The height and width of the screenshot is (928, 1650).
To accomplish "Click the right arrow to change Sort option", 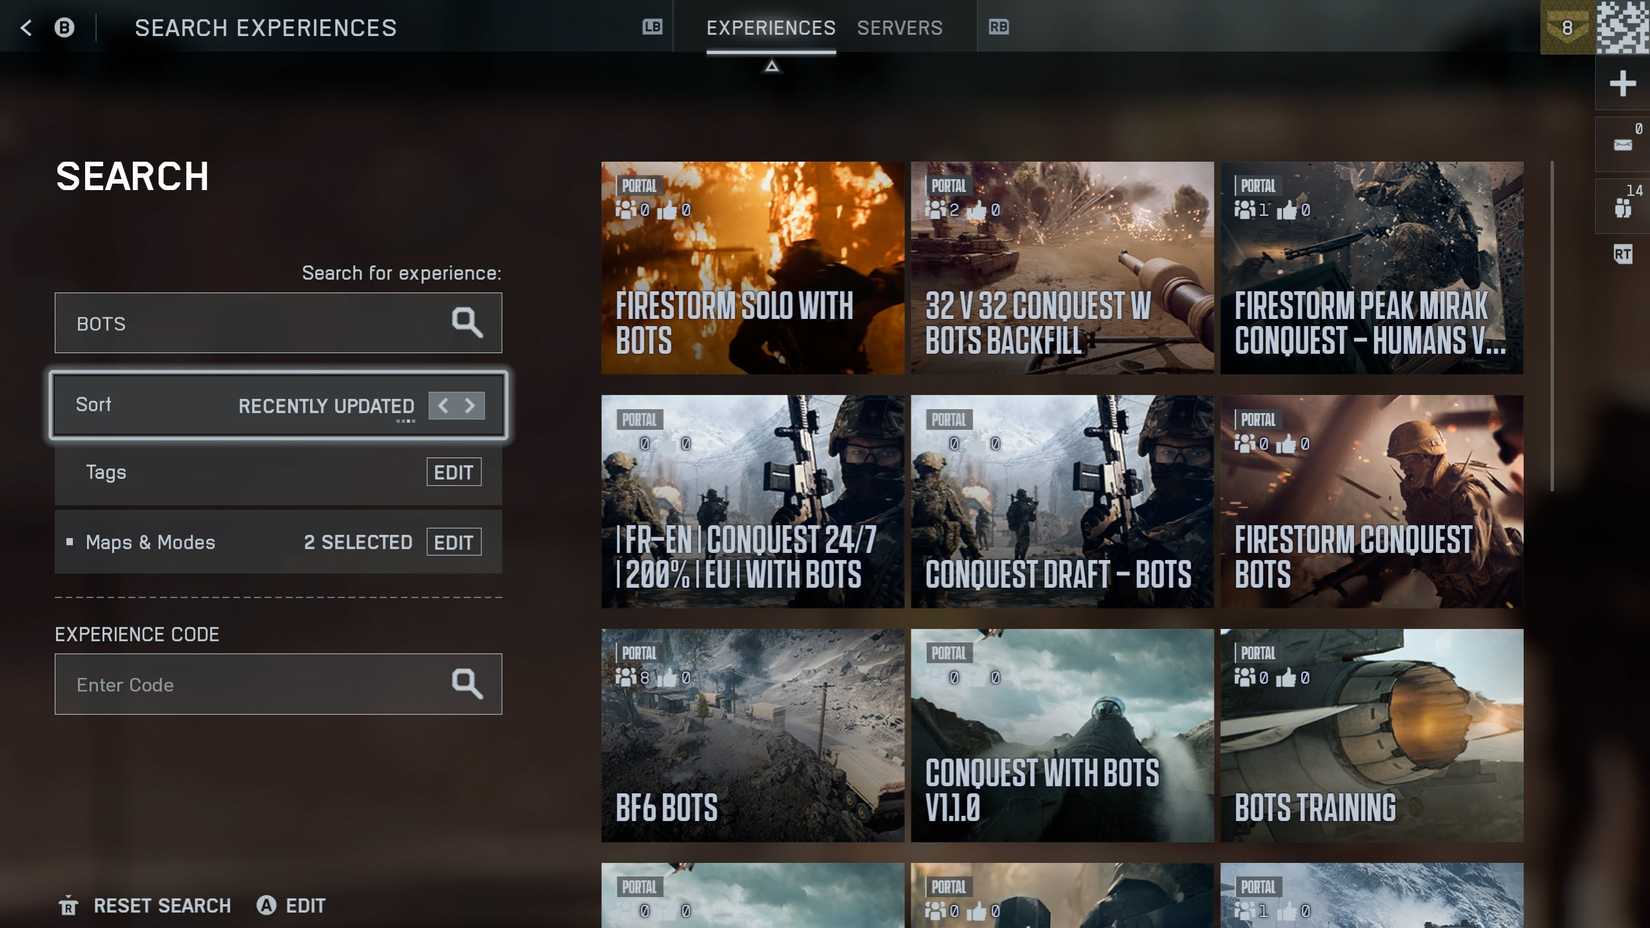I will (x=471, y=405).
